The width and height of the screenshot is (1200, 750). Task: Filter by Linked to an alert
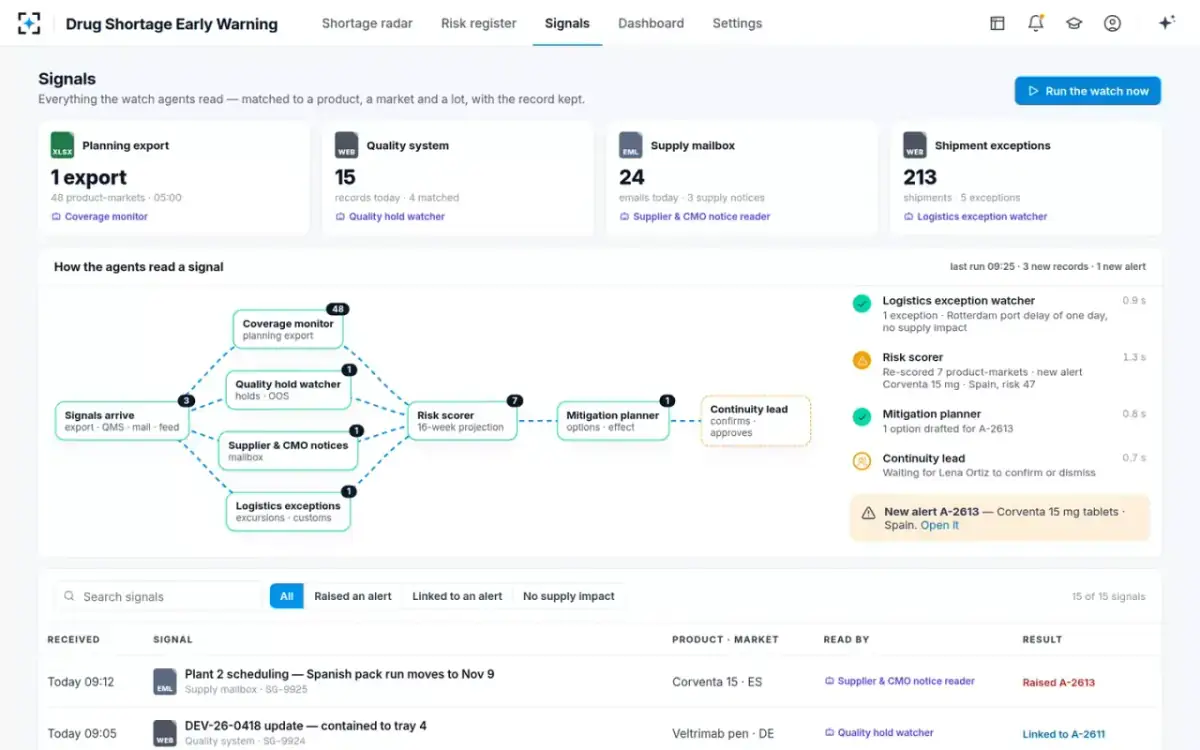[457, 596]
